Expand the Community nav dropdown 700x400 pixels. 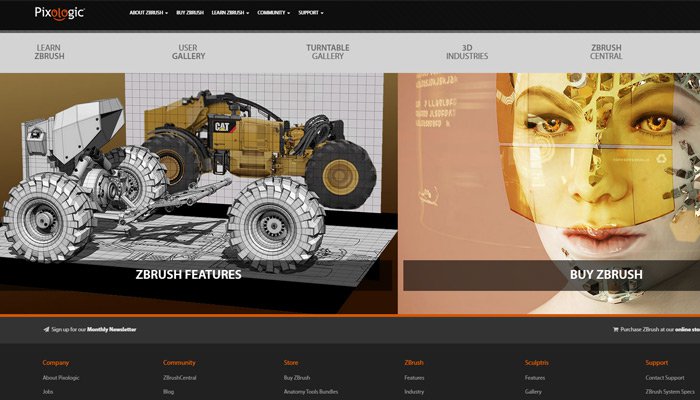[x=274, y=13]
